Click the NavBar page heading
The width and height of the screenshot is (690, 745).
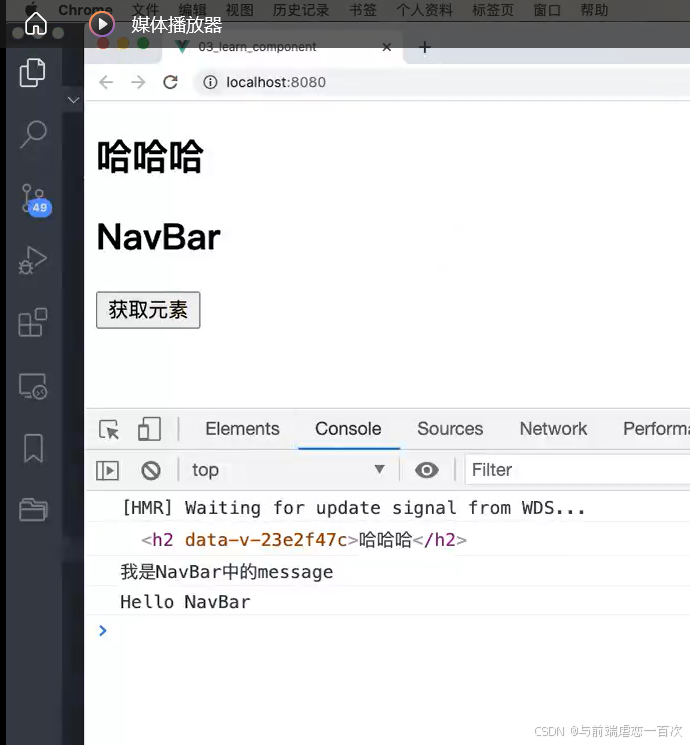point(159,237)
